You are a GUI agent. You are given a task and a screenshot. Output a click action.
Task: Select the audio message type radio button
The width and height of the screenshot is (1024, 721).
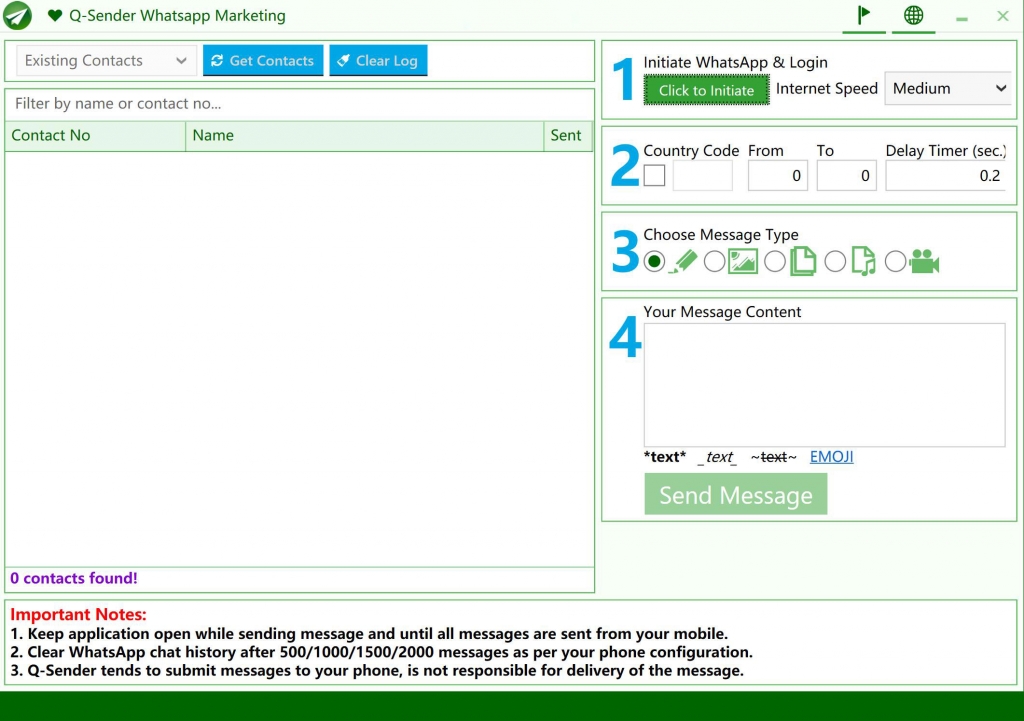(835, 261)
